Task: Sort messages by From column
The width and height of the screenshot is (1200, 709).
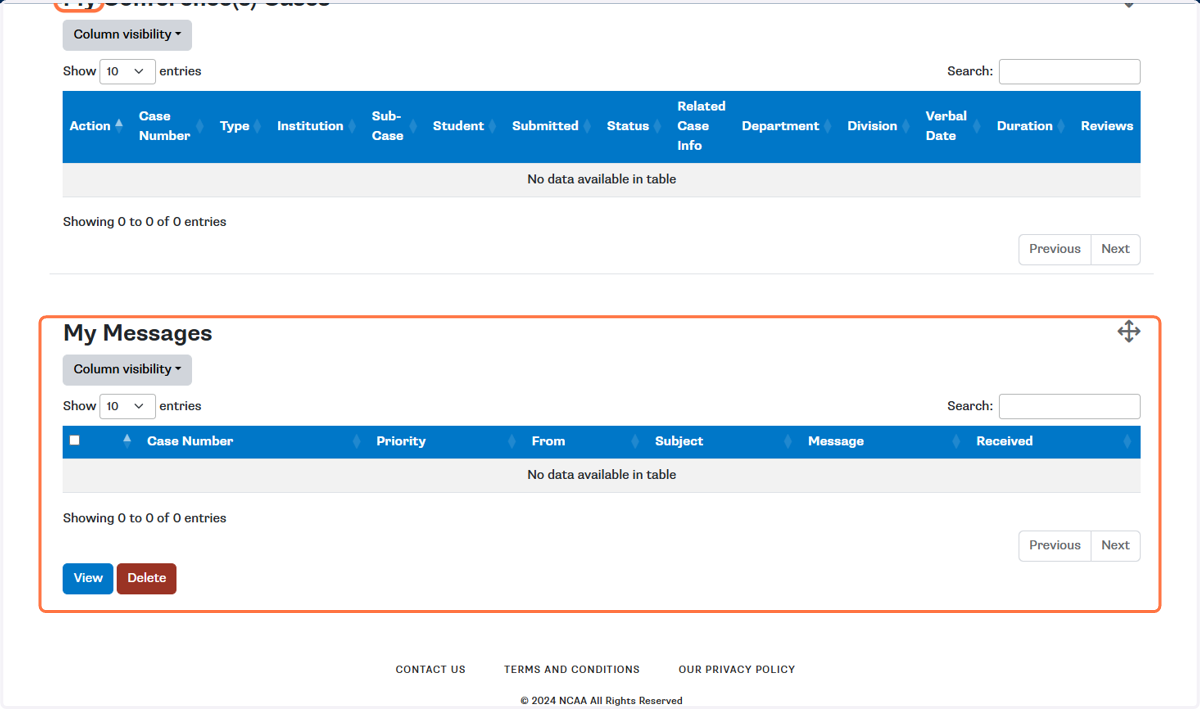Action: point(586,441)
